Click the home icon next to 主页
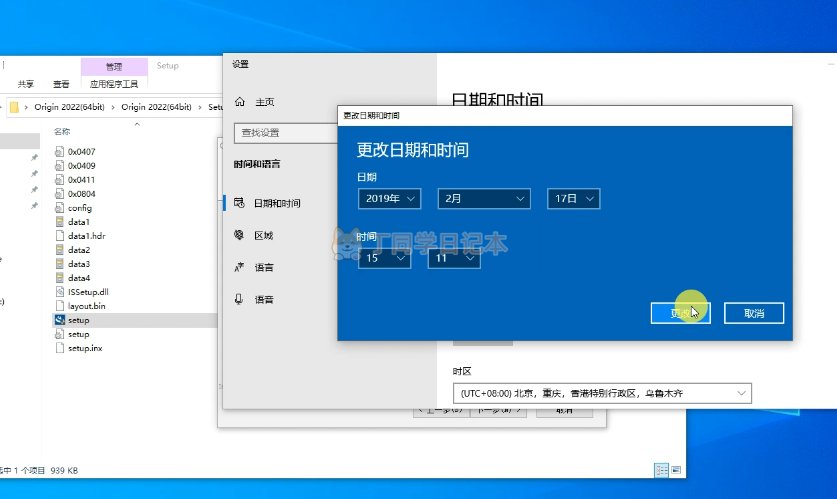Image resolution: width=837 pixels, height=499 pixels. [239, 102]
